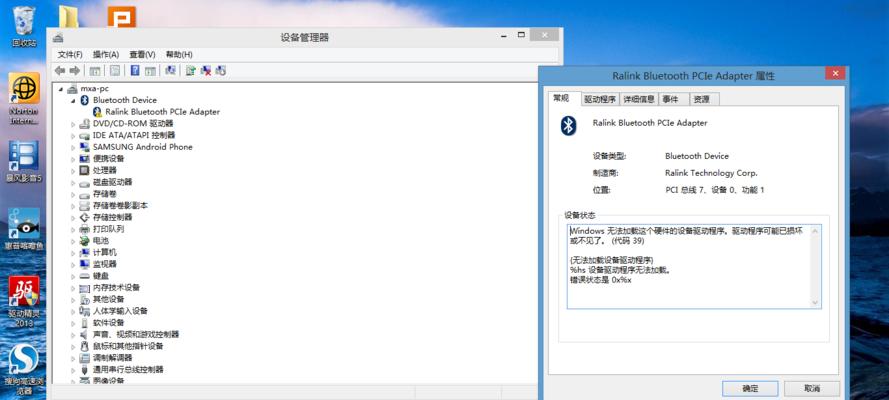889x400 pixels.
Task: Select the 暴风影音5 desktop shortcut
Action: 23,160
